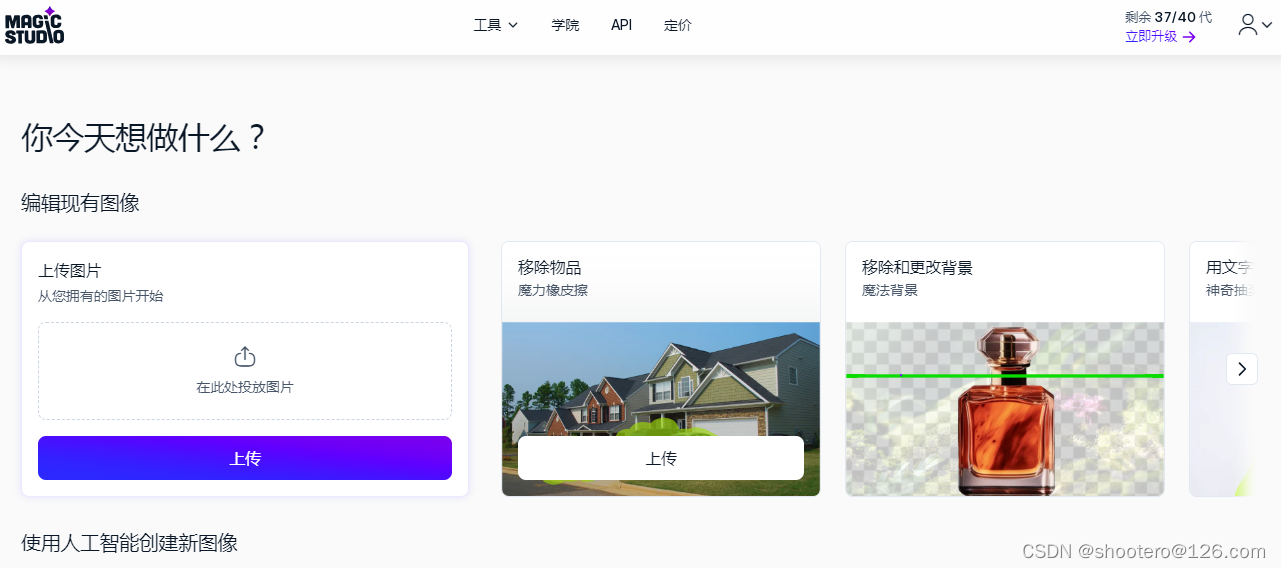Click the 使用人工智能创建新图像 heading

pos(130,543)
